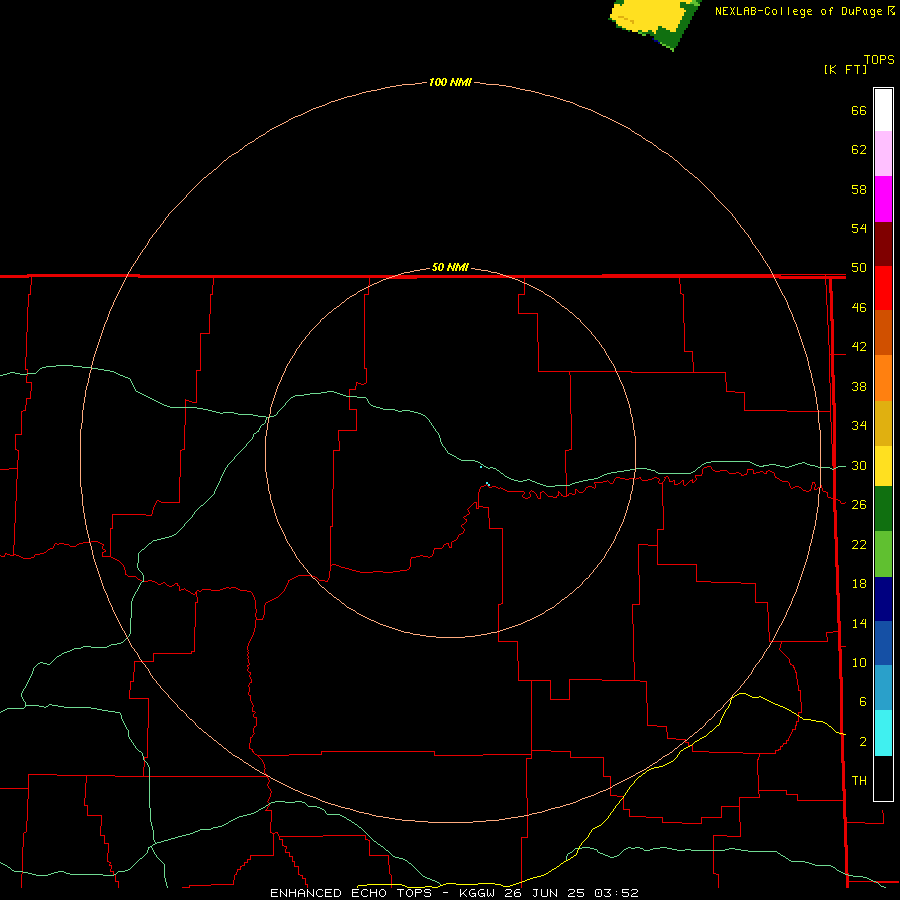Screen dimensions: 900x900
Task: Click the '100 NMI' range ring label
Action: pos(450,82)
